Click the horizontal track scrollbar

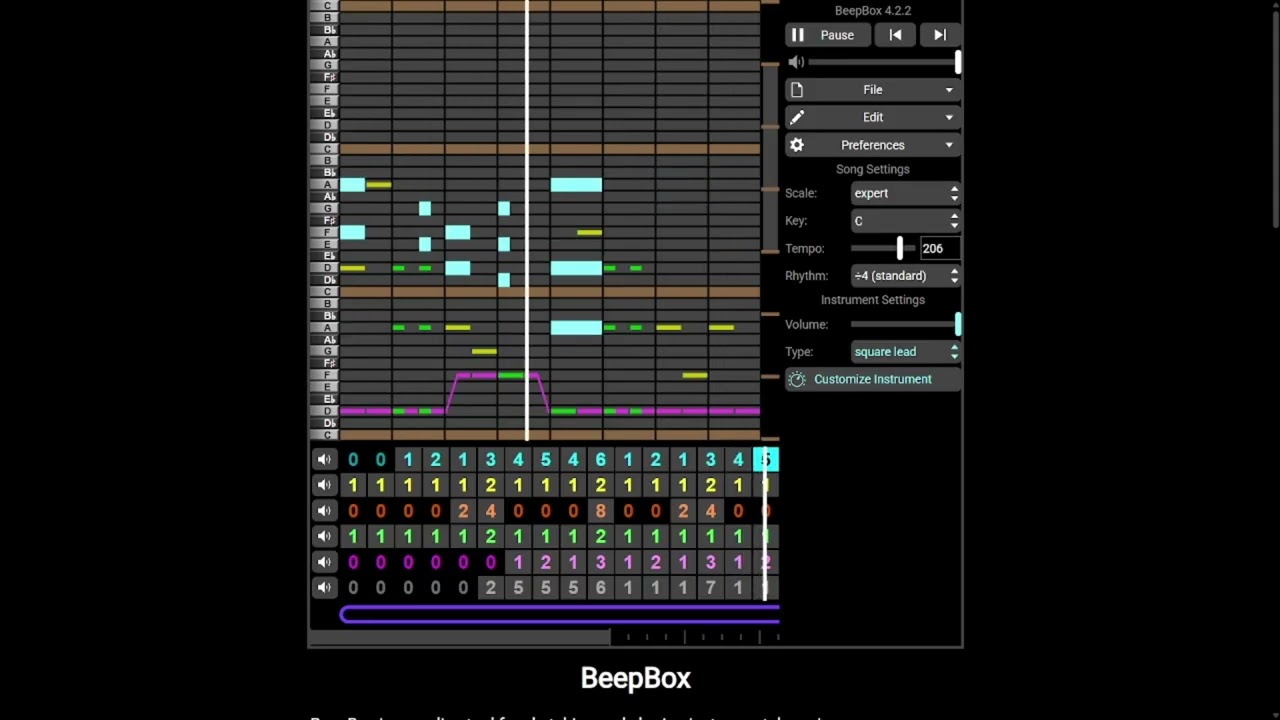click(460, 637)
